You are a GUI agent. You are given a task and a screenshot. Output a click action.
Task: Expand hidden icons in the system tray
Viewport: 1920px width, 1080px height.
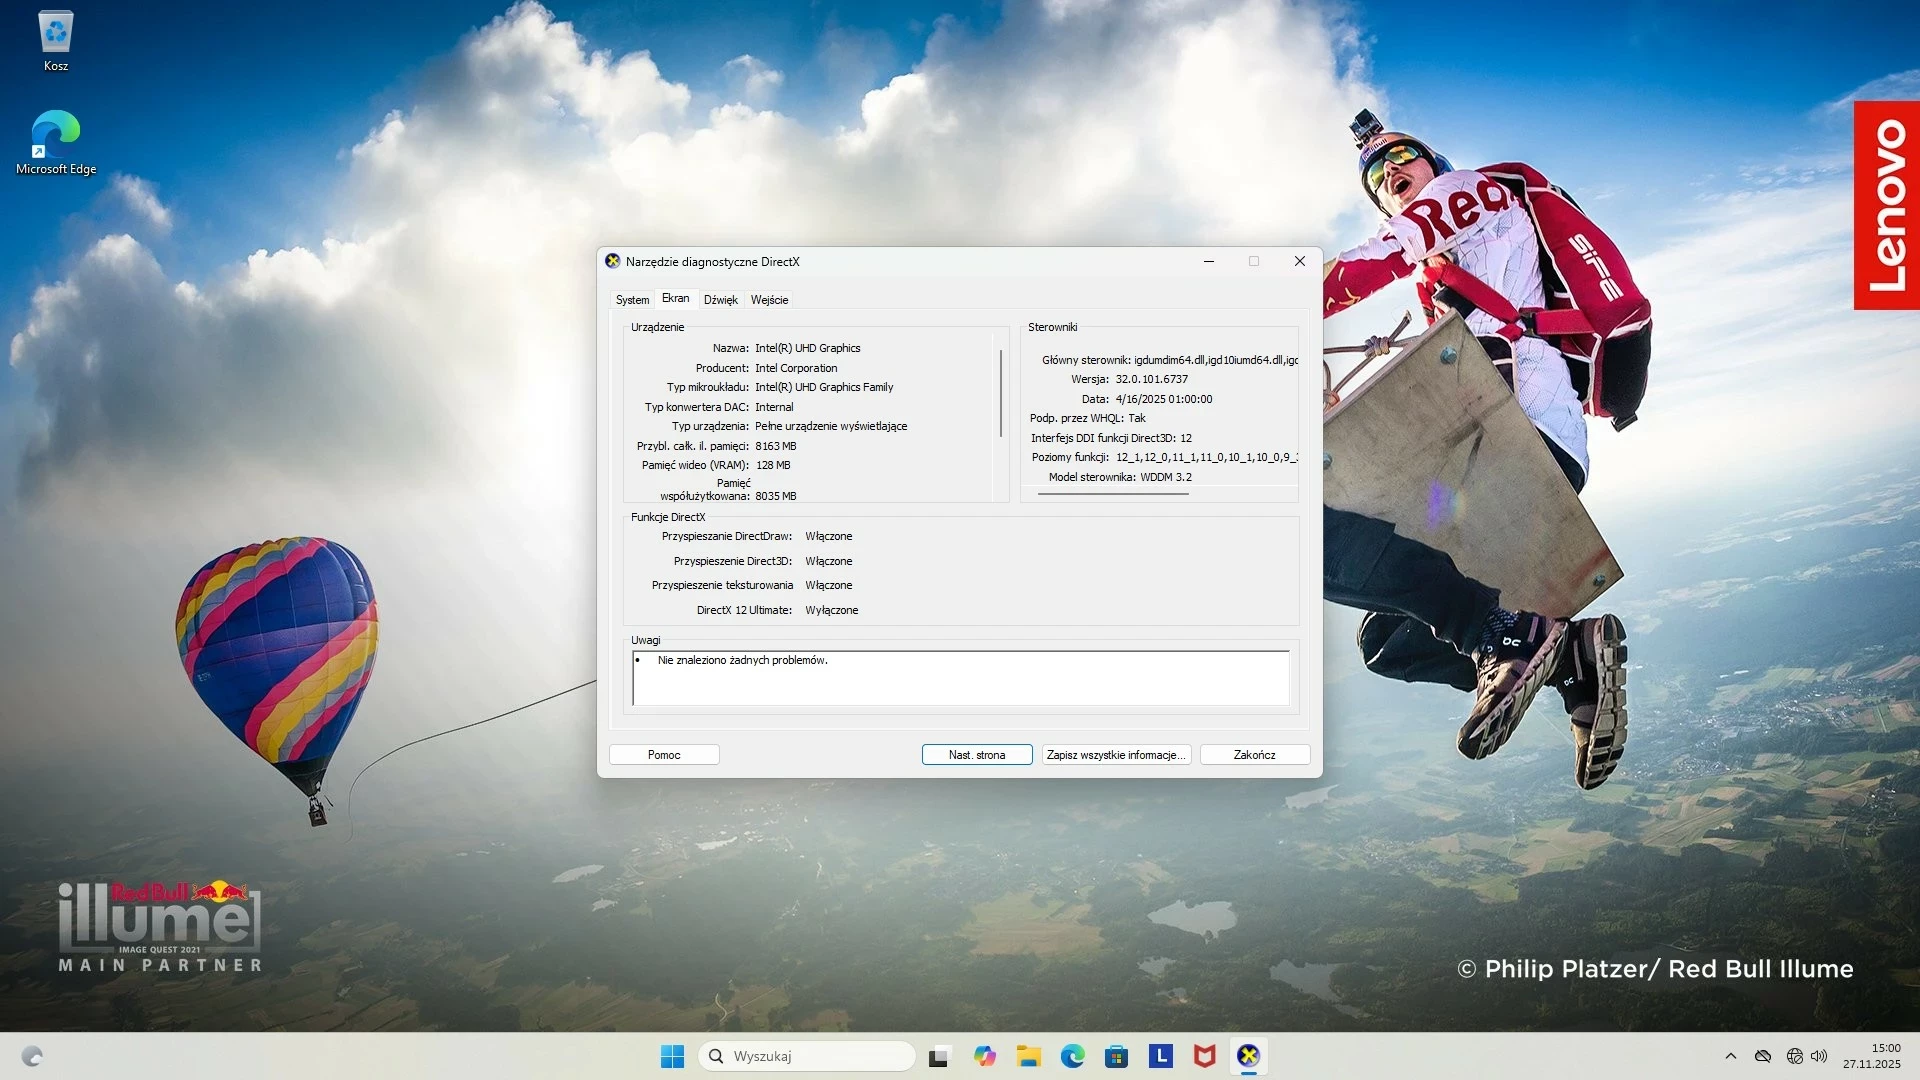[1731, 1055]
